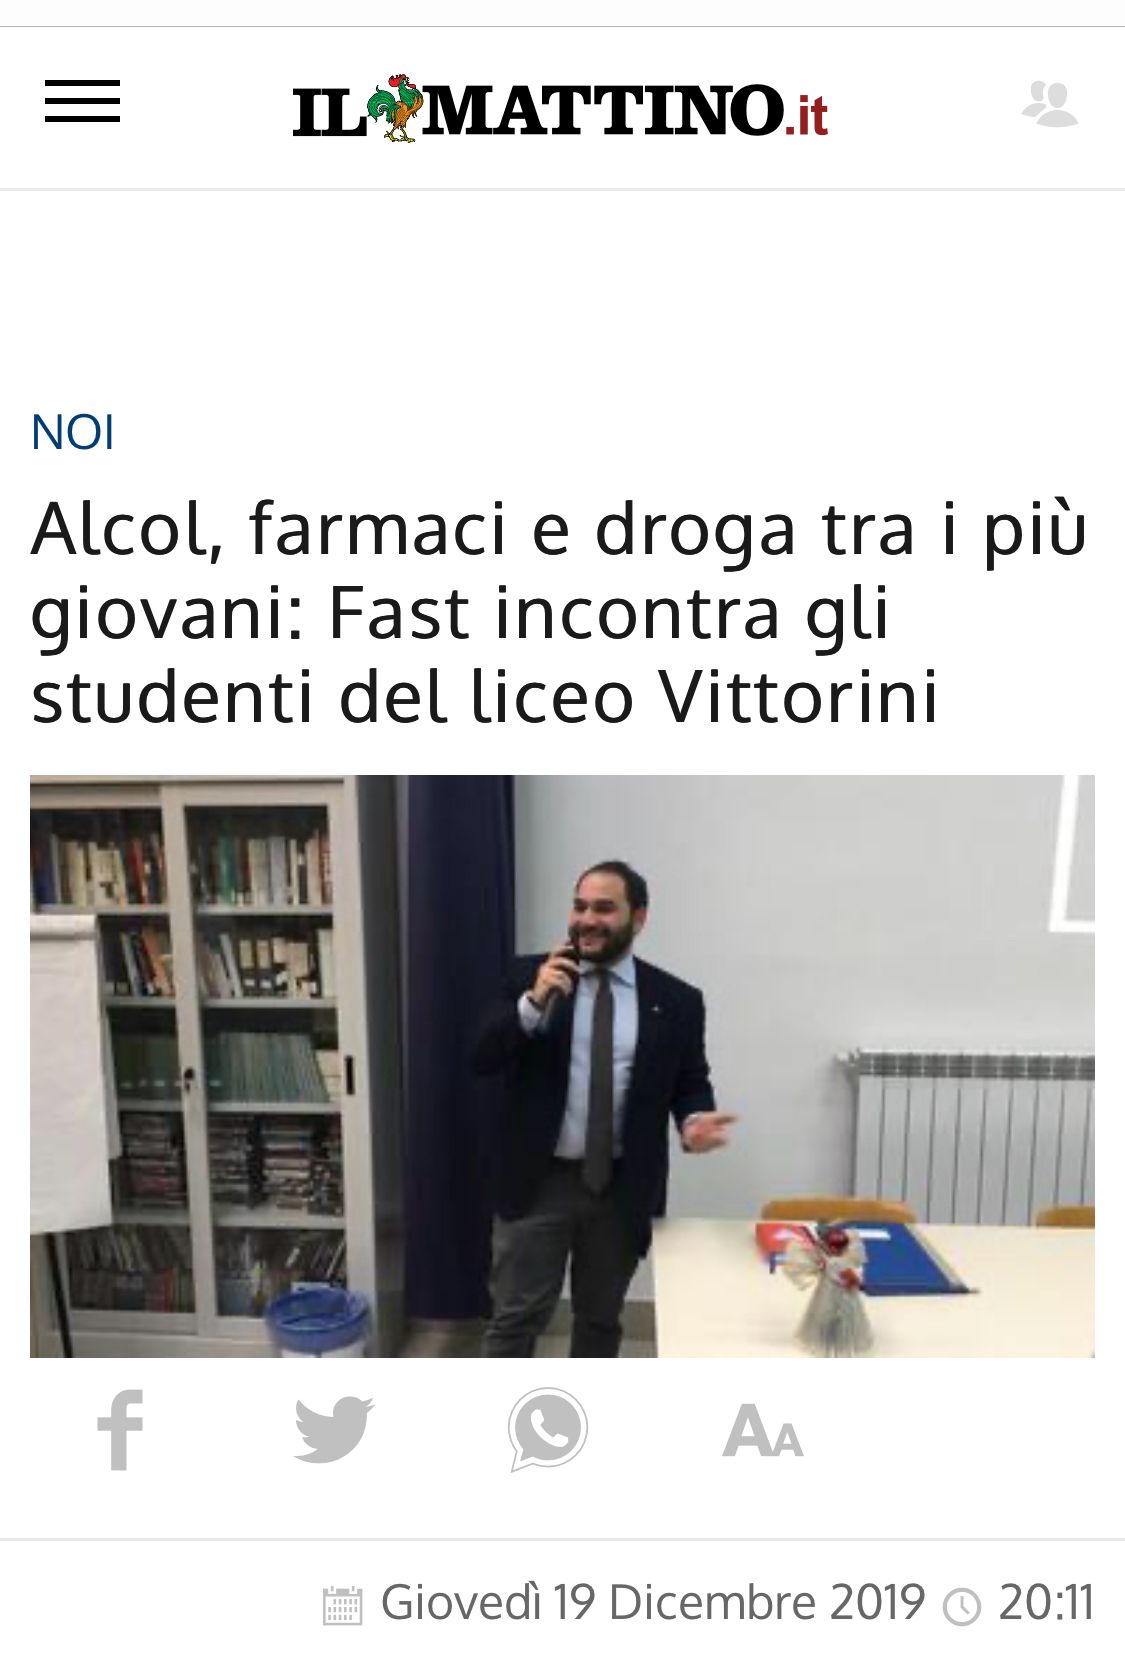Change text size with the Aa icon
This screenshot has width=1125, height=1663.
(763, 1431)
